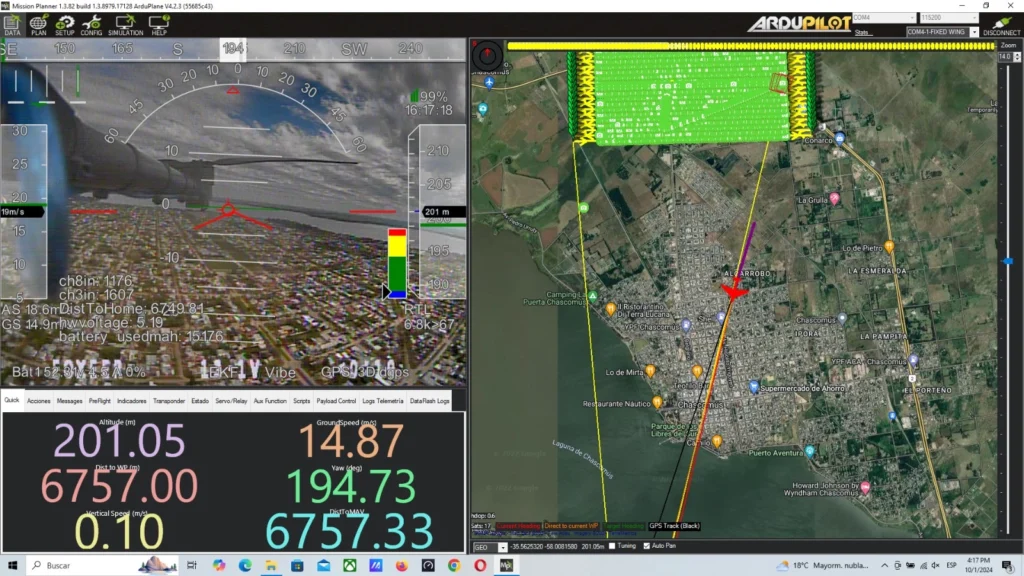This screenshot has height=576, width=1024.
Task: Click the SETUP gear icon
Action: (x=65, y=25)
